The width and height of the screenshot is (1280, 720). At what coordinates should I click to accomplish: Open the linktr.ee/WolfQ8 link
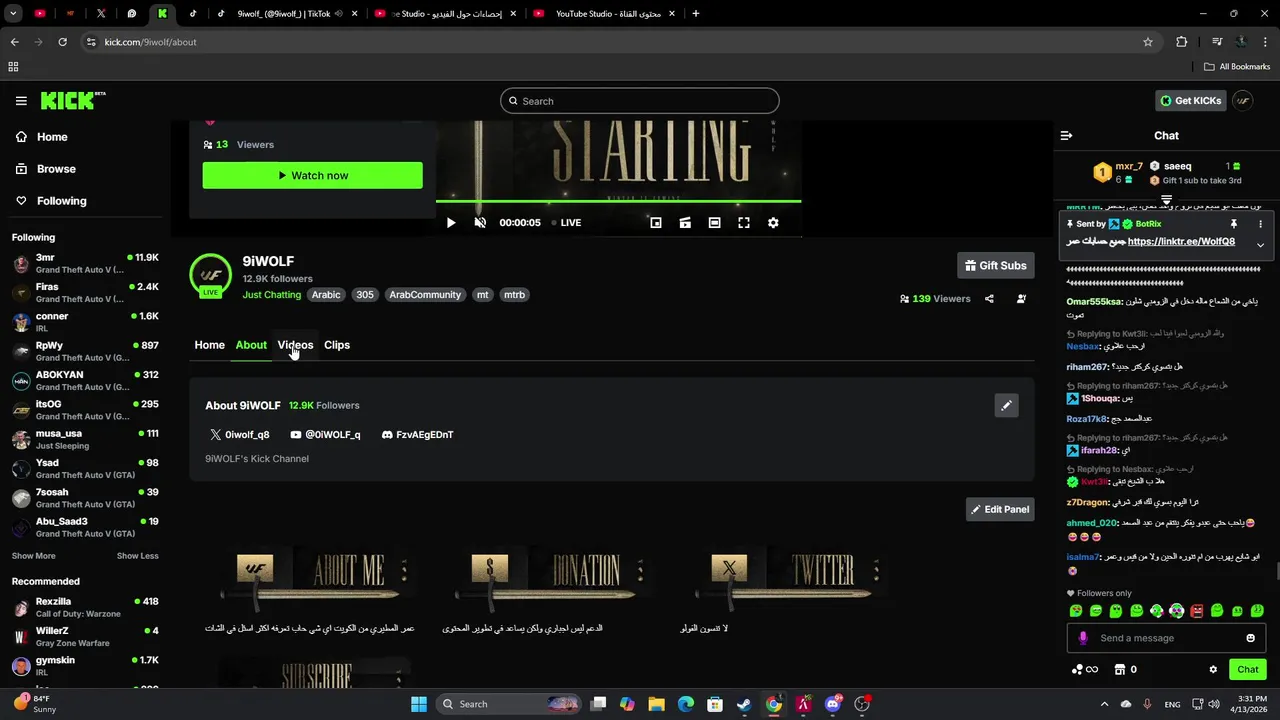[1181, 241]
